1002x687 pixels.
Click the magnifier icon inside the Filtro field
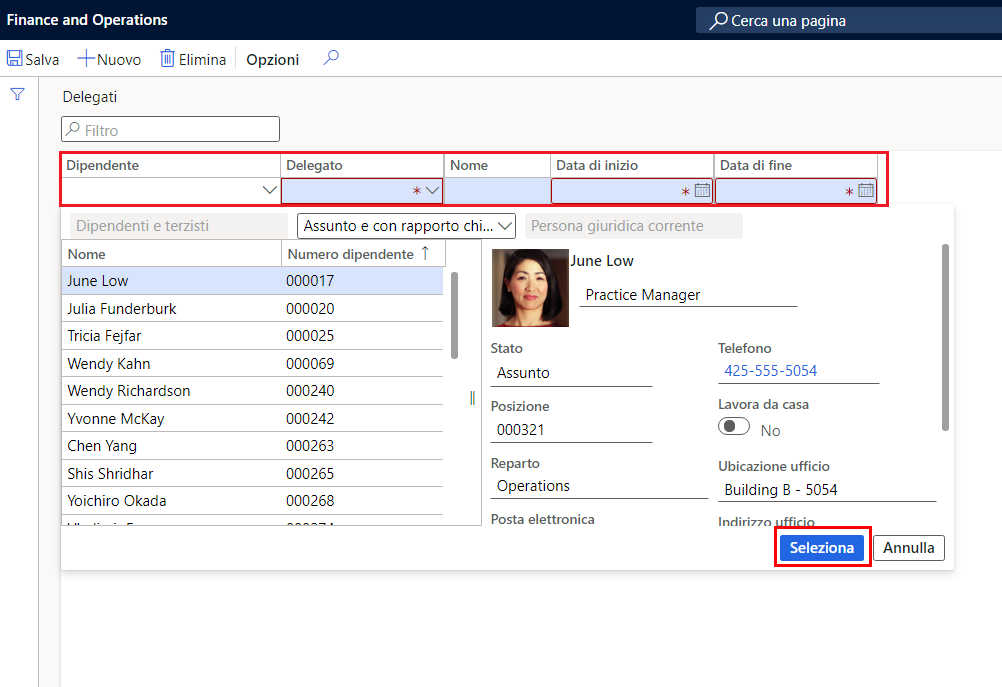tap(74, 129)
